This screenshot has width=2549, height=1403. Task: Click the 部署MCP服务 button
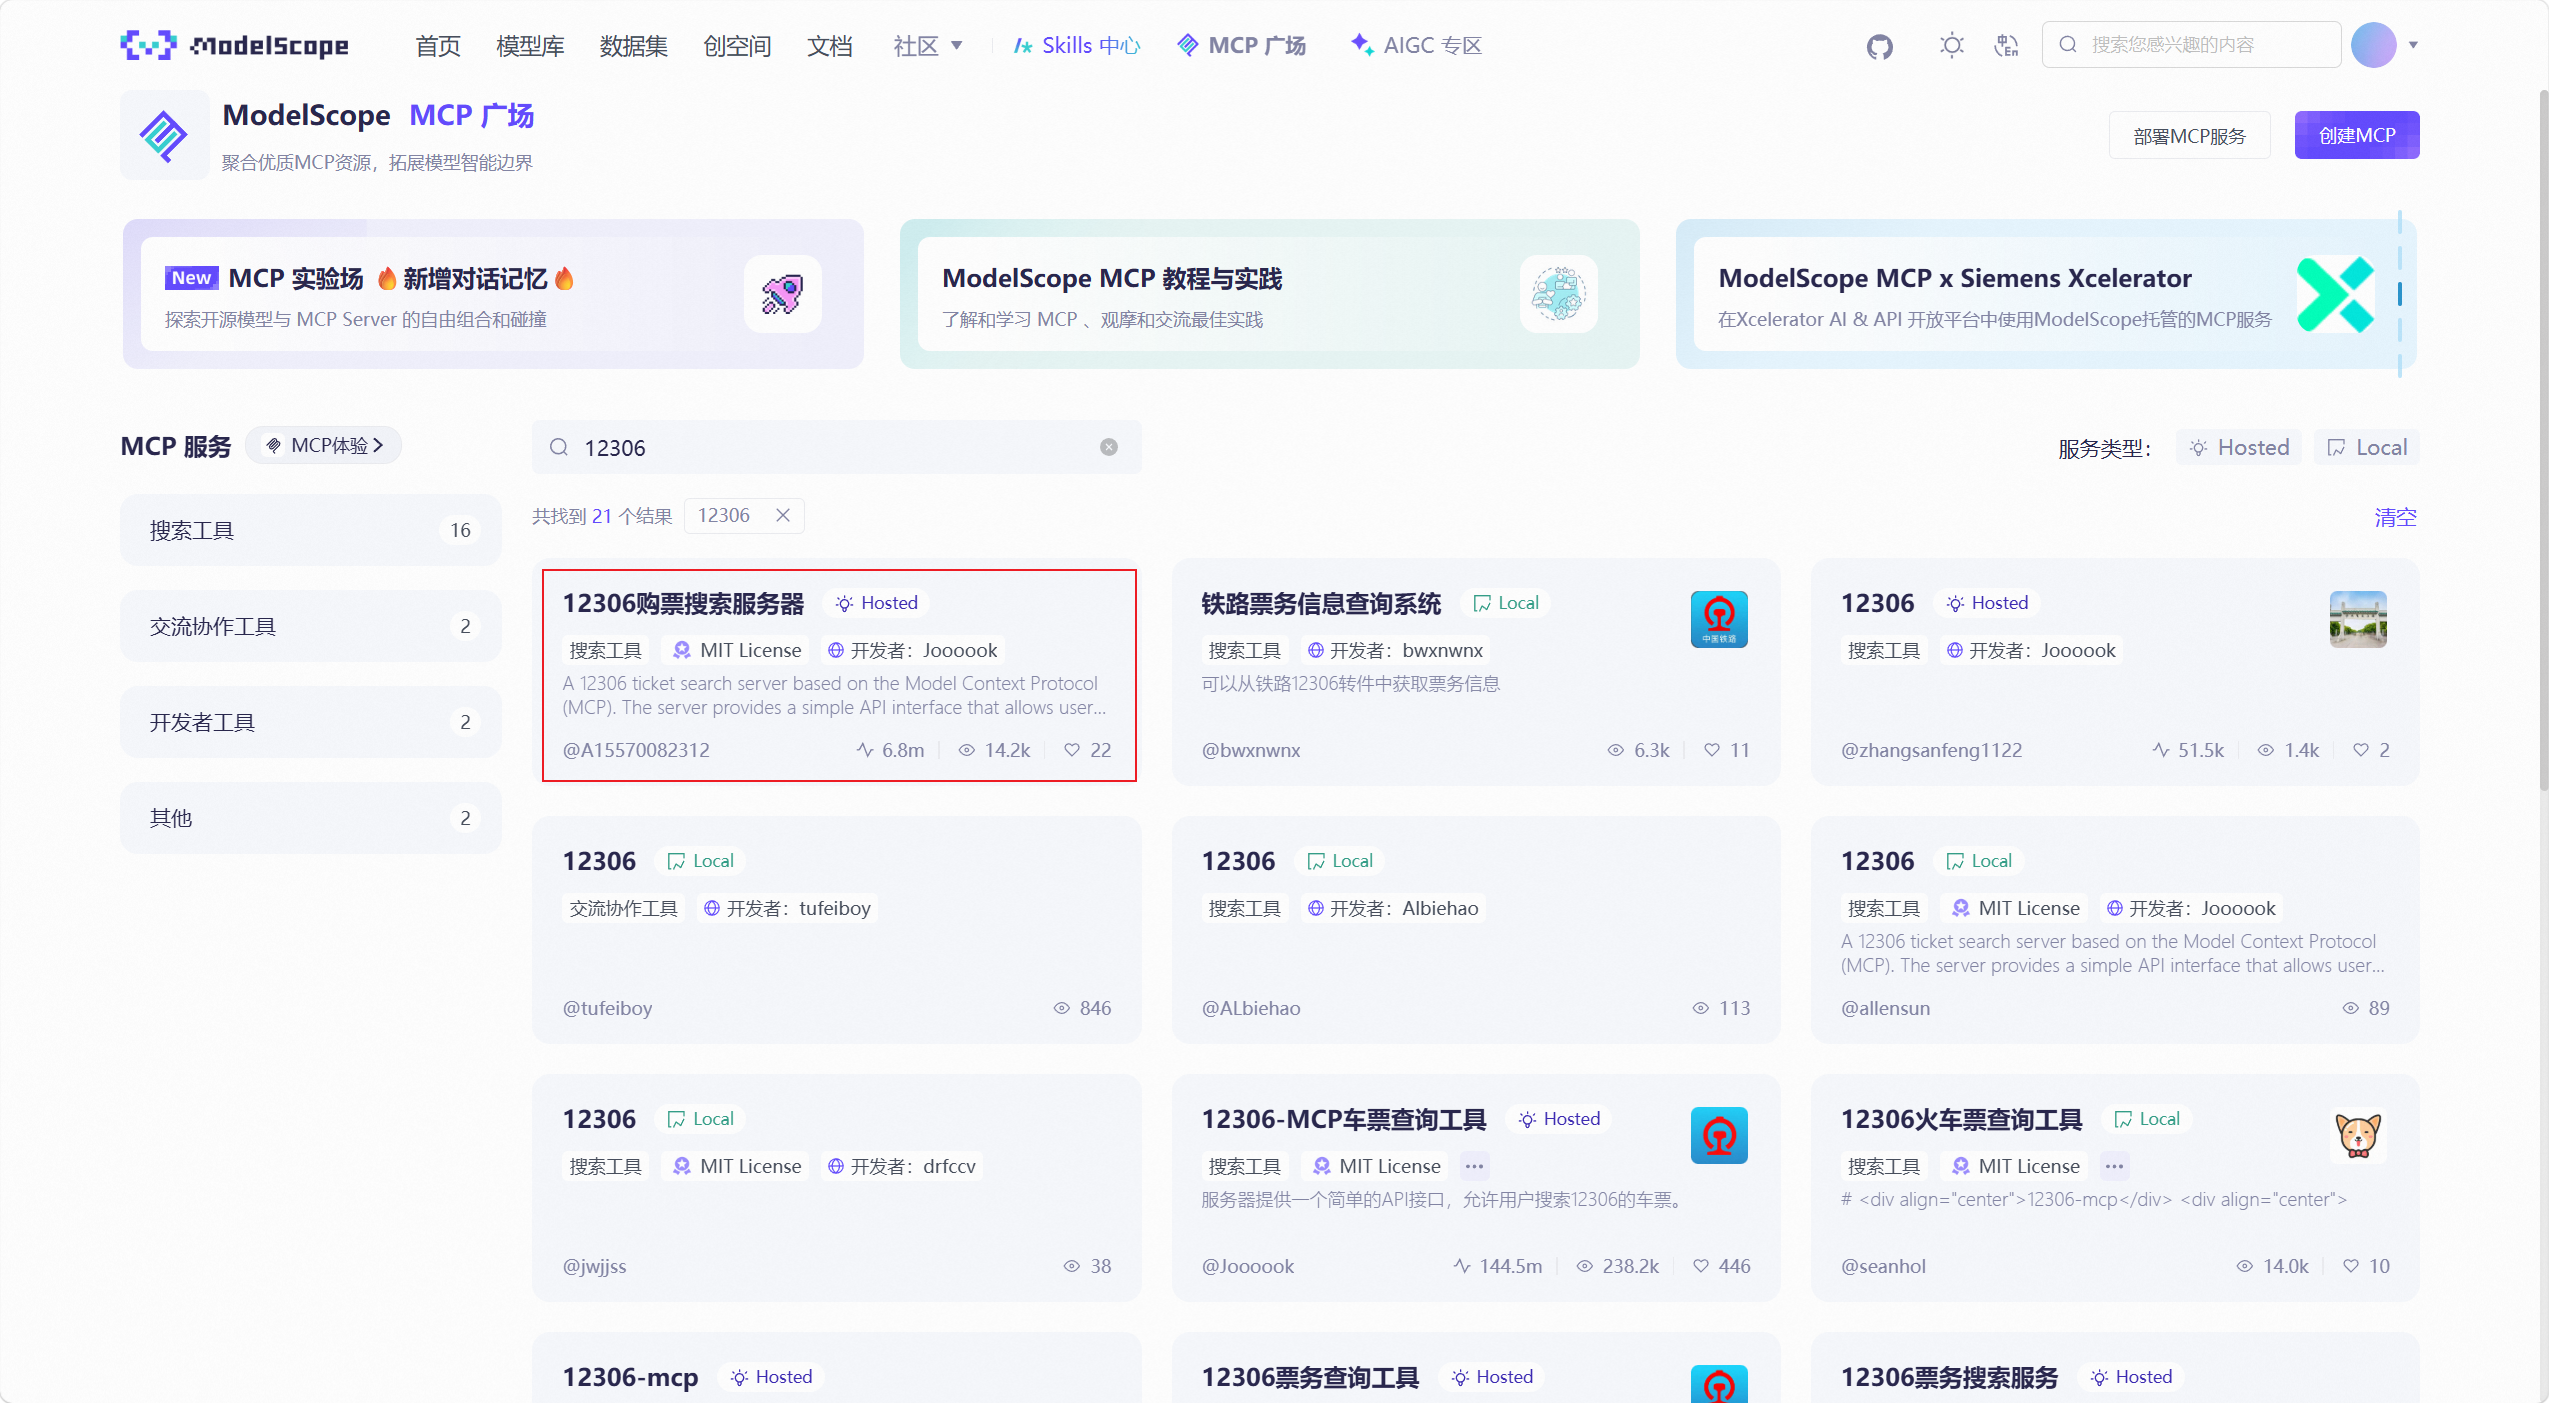pyautogui.click(x=2189, y=135)
